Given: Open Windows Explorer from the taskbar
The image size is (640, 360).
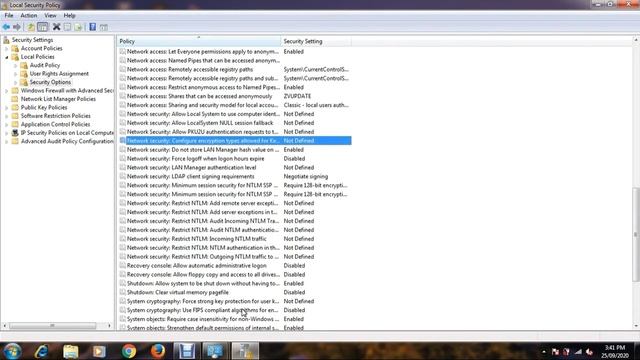Looking at the screenshot, I should tap(71, 351).
